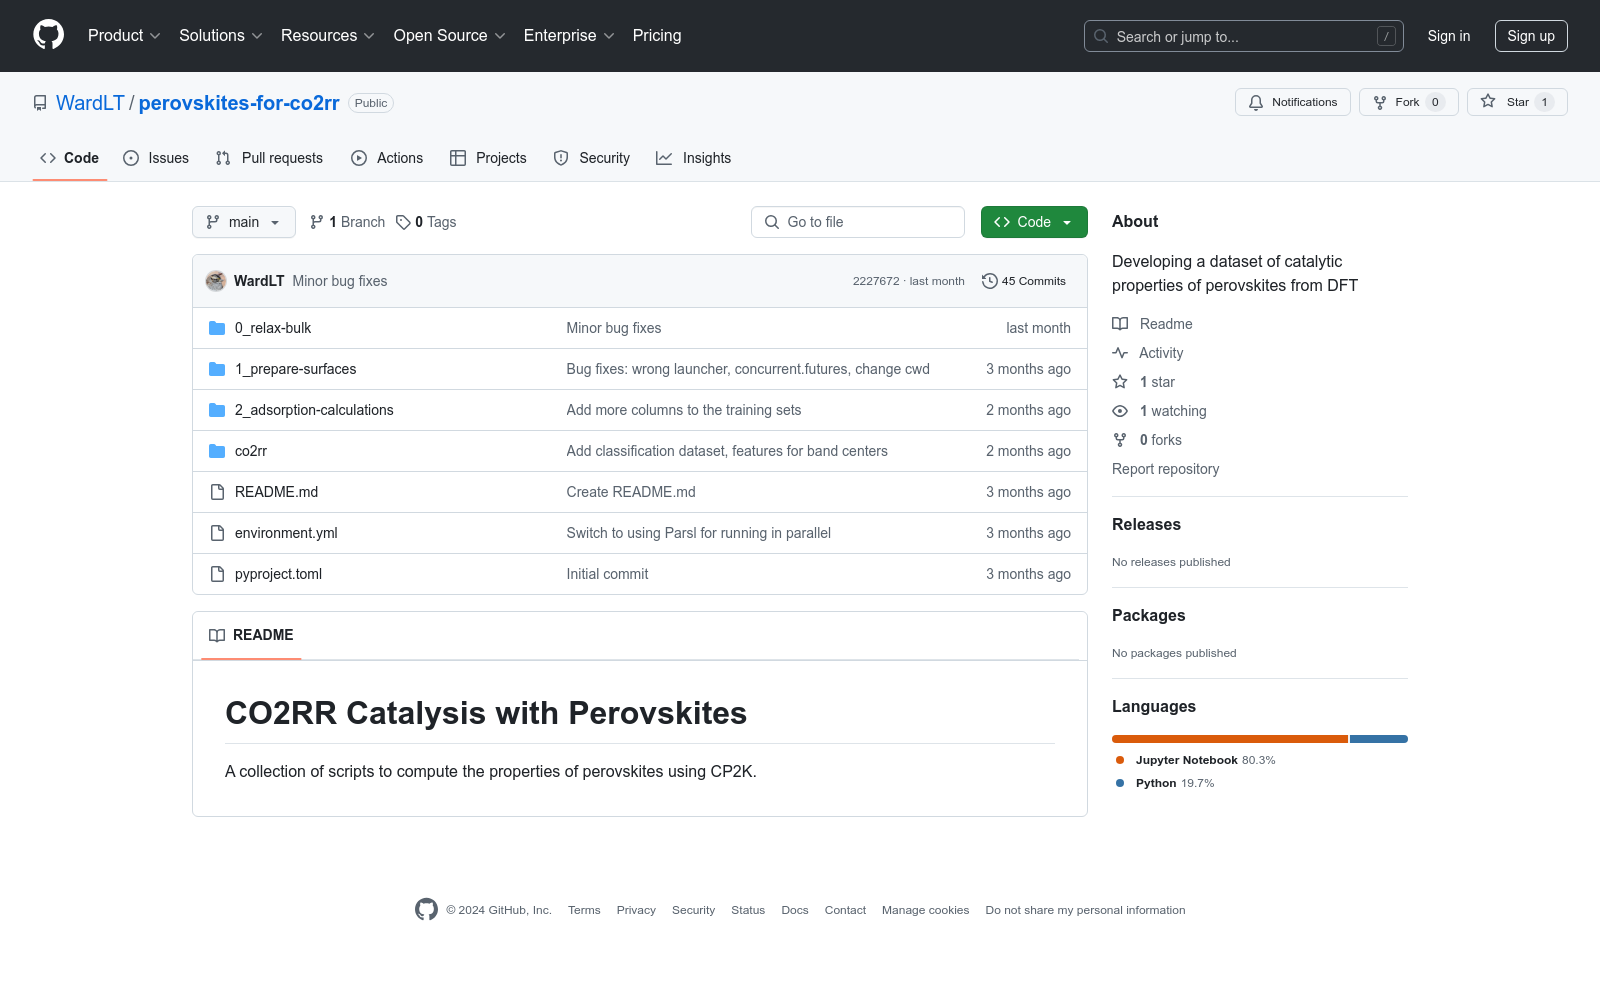Screen dimensions: 1600x1000
Task: Click the eye icon beside 1 watching
Action: [x=1120, y=411]
